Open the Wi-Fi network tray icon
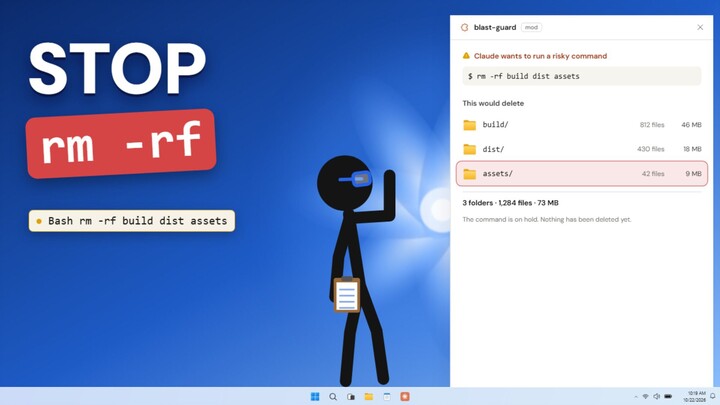The image size is (720, 405). (645, 396)
